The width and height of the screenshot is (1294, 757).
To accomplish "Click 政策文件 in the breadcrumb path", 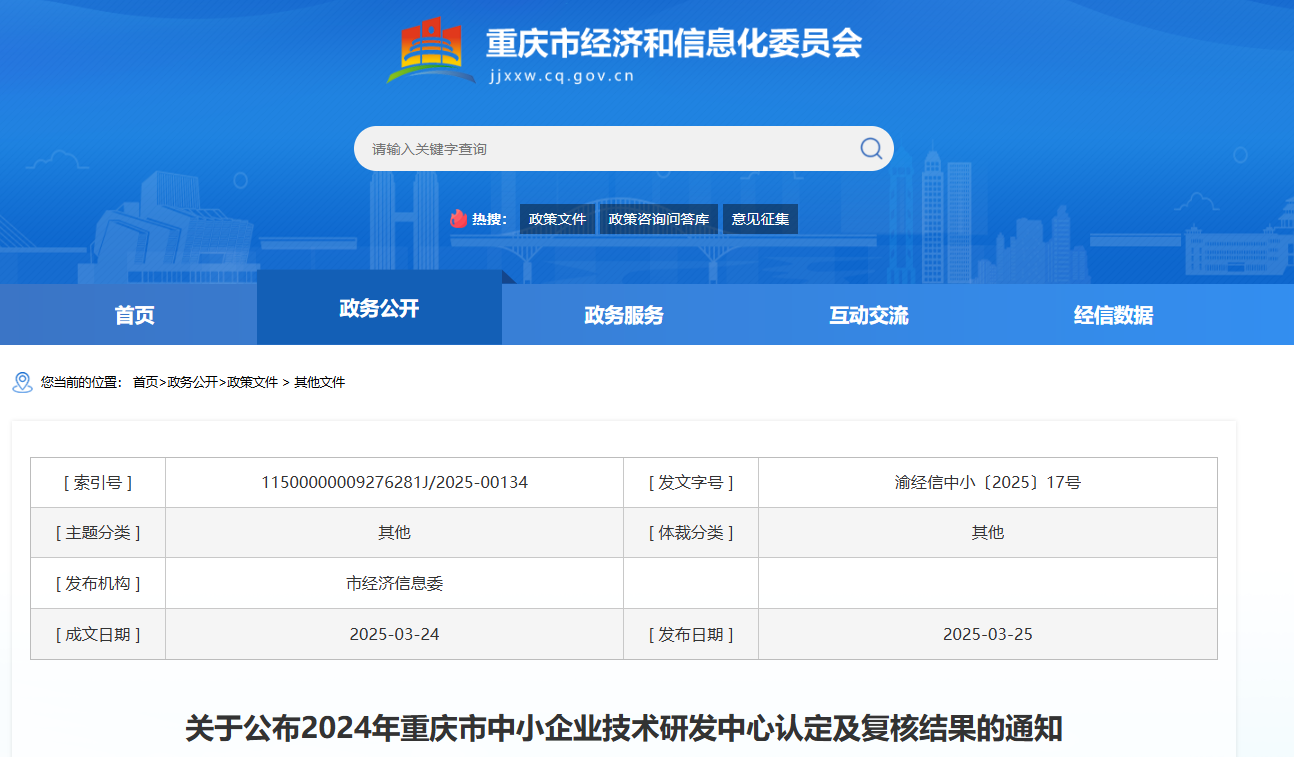I will [252, 382].
